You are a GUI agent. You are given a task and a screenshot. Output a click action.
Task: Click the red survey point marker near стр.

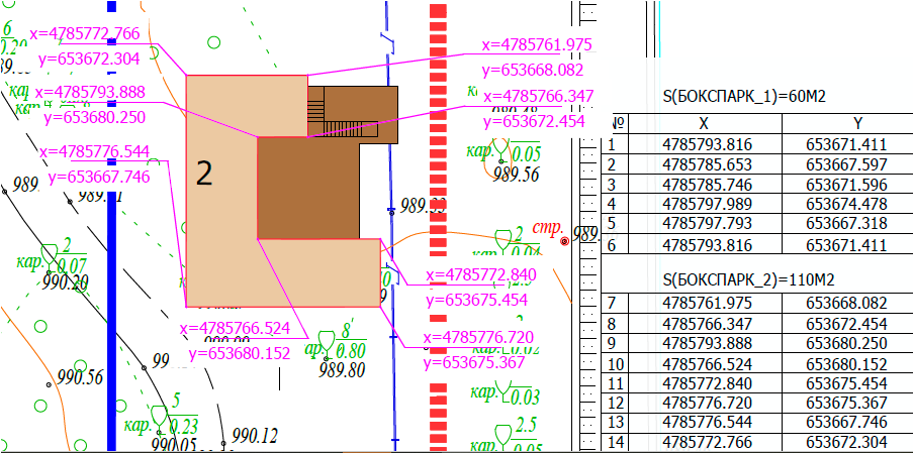tap(565, 241)
